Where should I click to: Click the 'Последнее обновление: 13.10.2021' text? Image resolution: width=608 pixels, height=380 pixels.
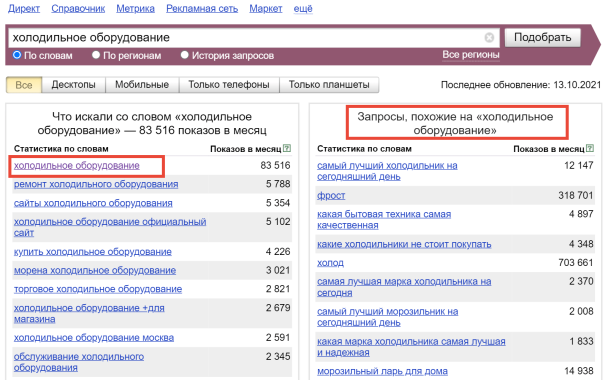(521, 85)
